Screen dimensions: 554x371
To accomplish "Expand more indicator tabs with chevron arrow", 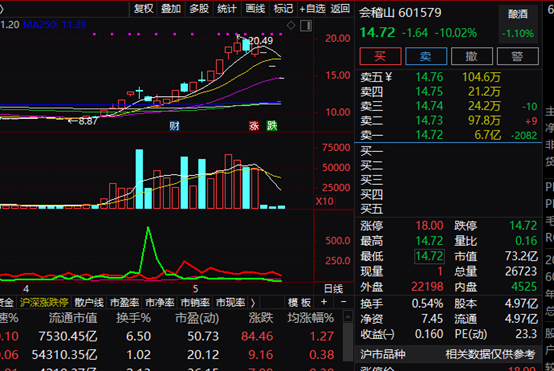I will (x=253, y=303).
